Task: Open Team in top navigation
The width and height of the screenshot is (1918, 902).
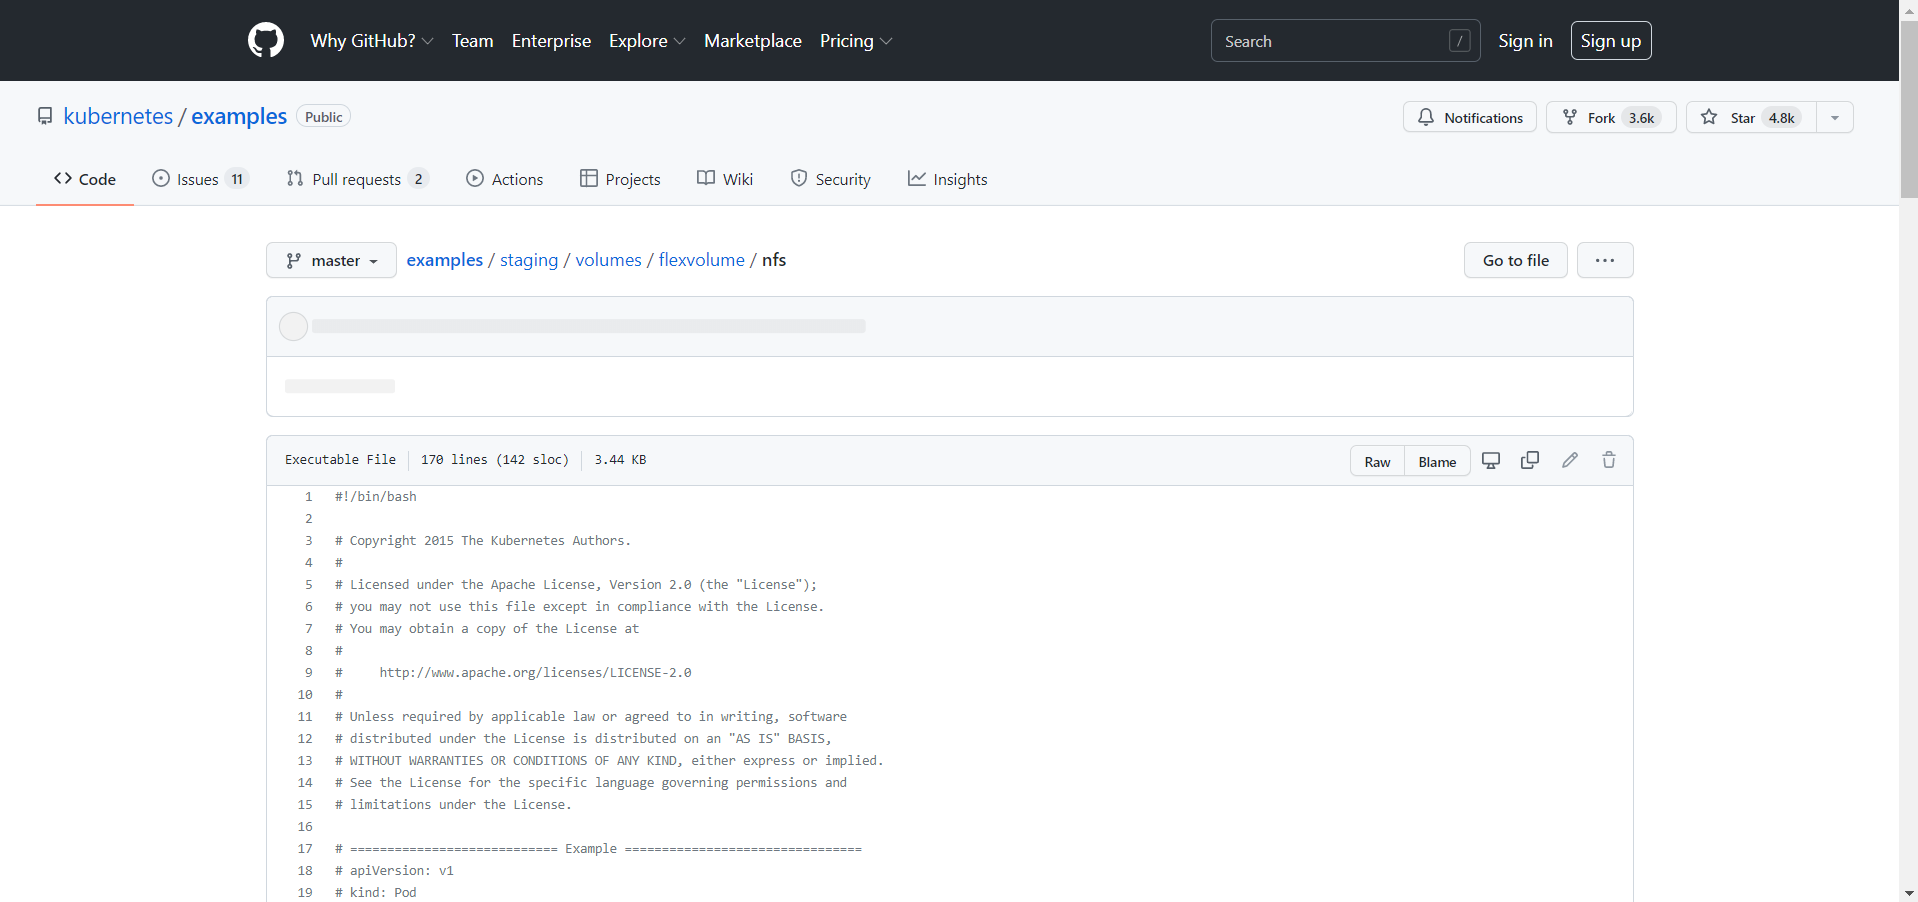Action: pyautogui.click(x=472, y=41)
